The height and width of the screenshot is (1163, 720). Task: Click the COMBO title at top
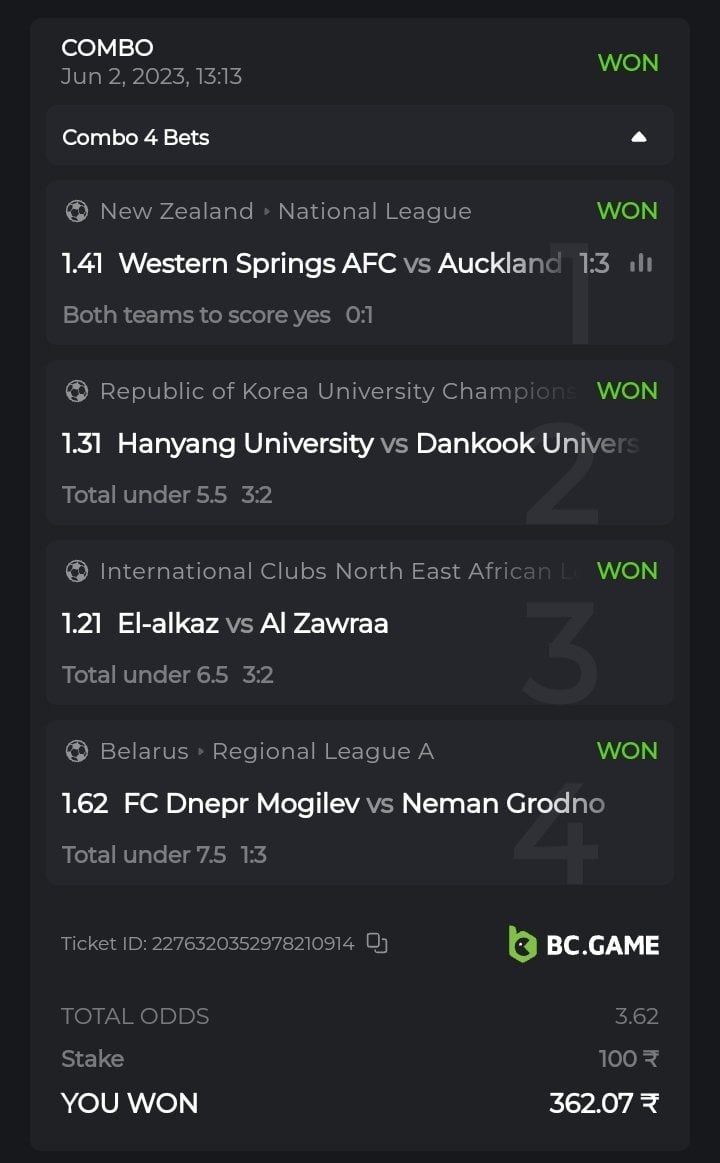[107, 48]
